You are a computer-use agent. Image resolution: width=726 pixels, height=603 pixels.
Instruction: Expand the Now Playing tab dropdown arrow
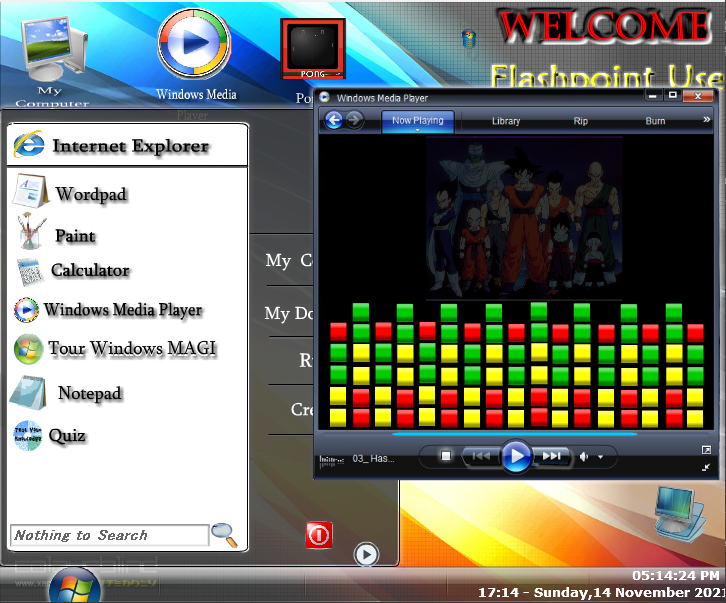coord(417,131)
